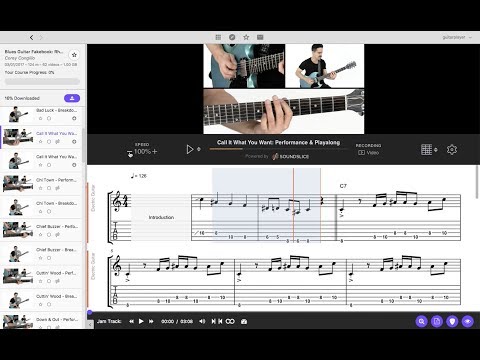This screenshot has height=360, width=480.
Task: Click the orange playhead line in notation
Action: (293, 205)
